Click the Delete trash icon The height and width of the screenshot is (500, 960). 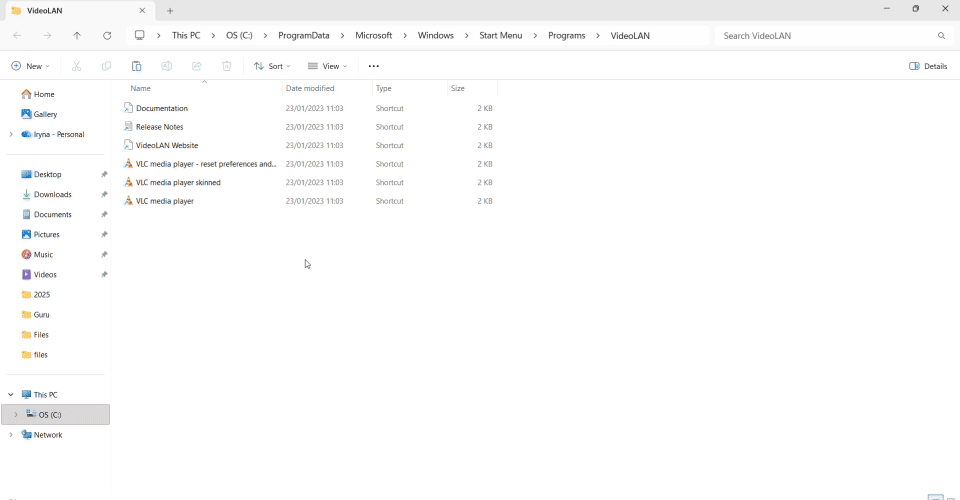tap(227, 66)
